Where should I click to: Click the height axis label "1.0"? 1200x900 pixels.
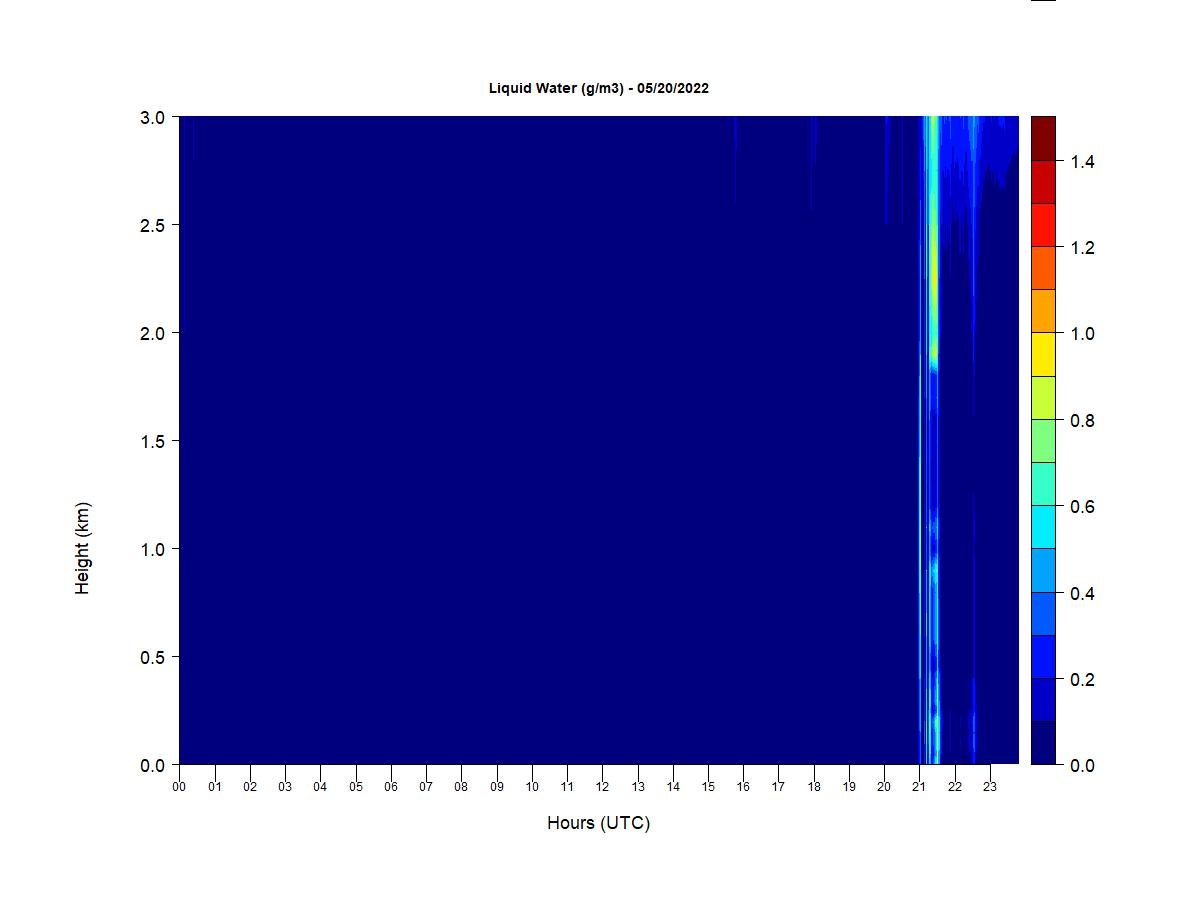point(153,549)
